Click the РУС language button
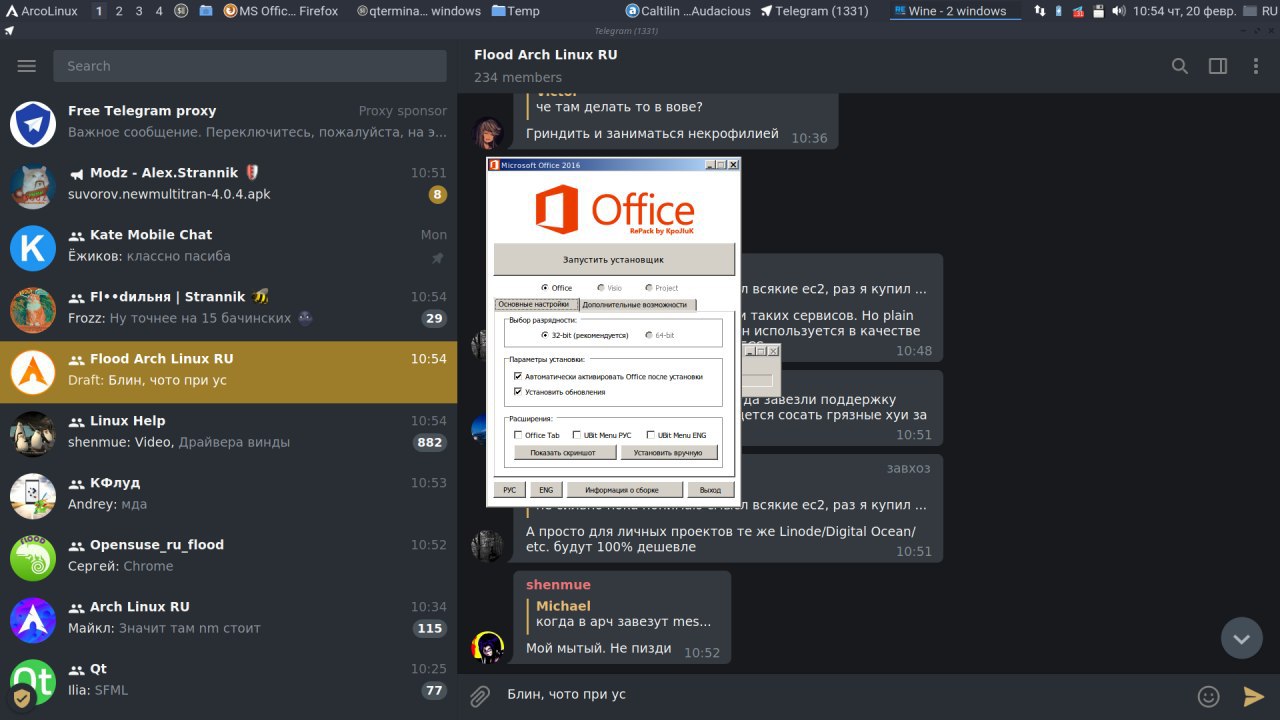1280x720 pixels. (510, 490)
